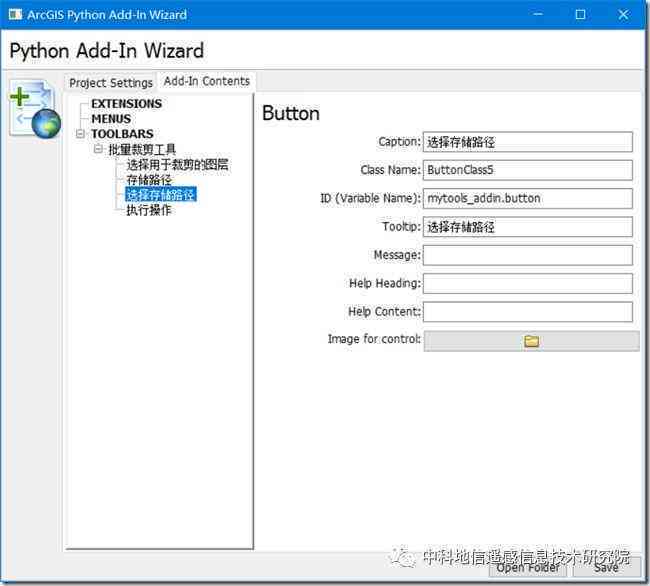
Task: Select EXTENSIONS in the tree
Action: 126,104
